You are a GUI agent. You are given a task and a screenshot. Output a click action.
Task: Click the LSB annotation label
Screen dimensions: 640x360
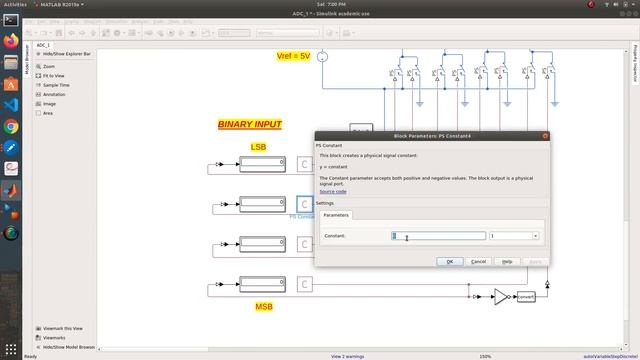[258, 147]
